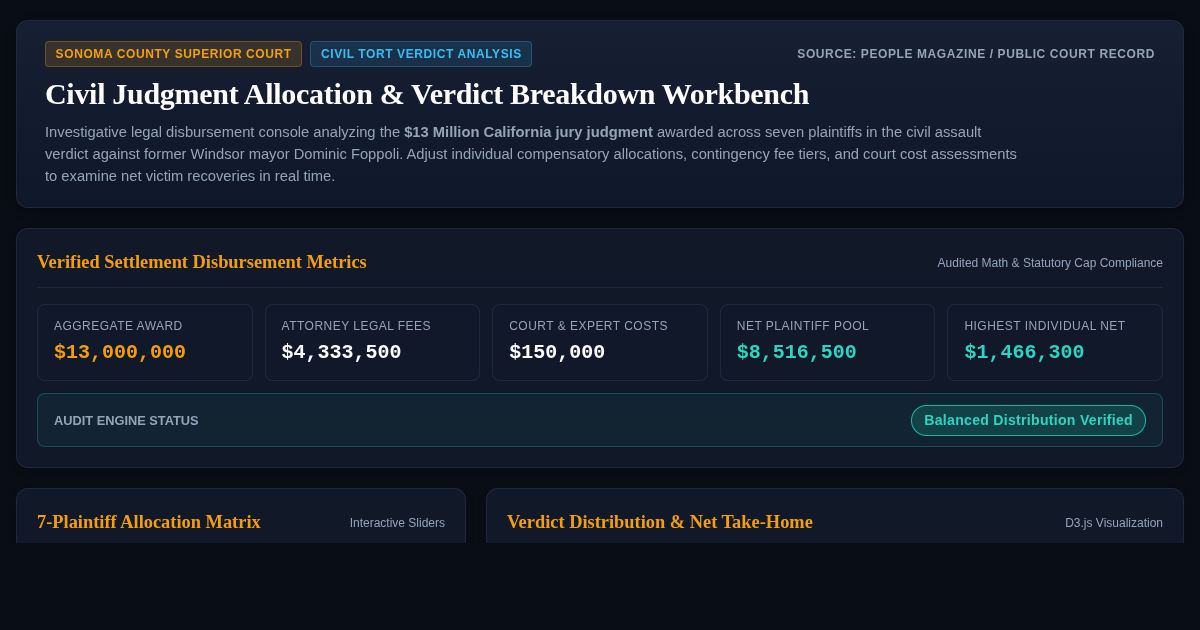Click the Source: People Magazine text
1200x630 pixels.
coord(976,54)
